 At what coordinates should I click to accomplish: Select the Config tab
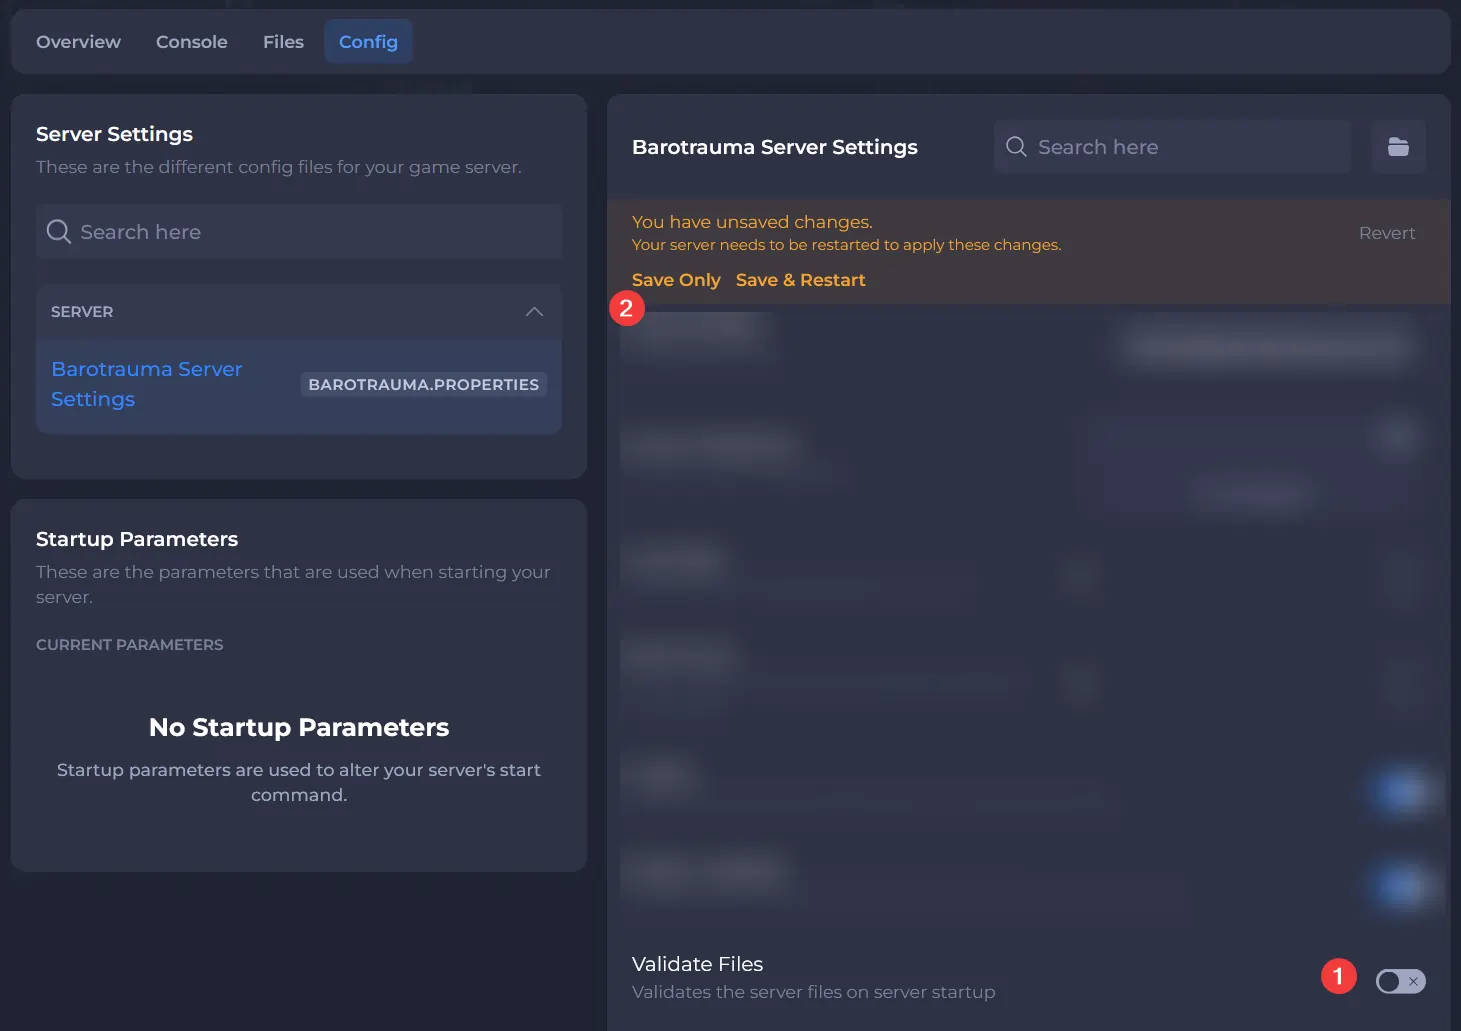click(368, 42)
